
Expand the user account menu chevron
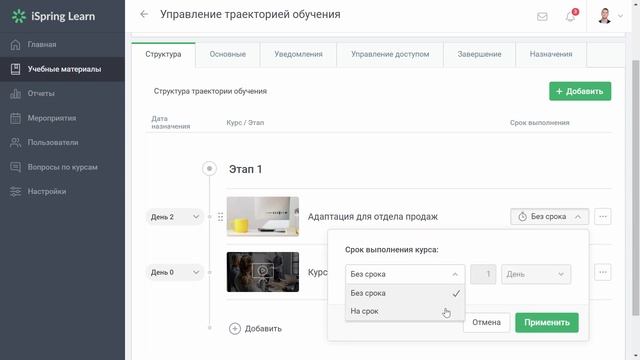[620, 16]
